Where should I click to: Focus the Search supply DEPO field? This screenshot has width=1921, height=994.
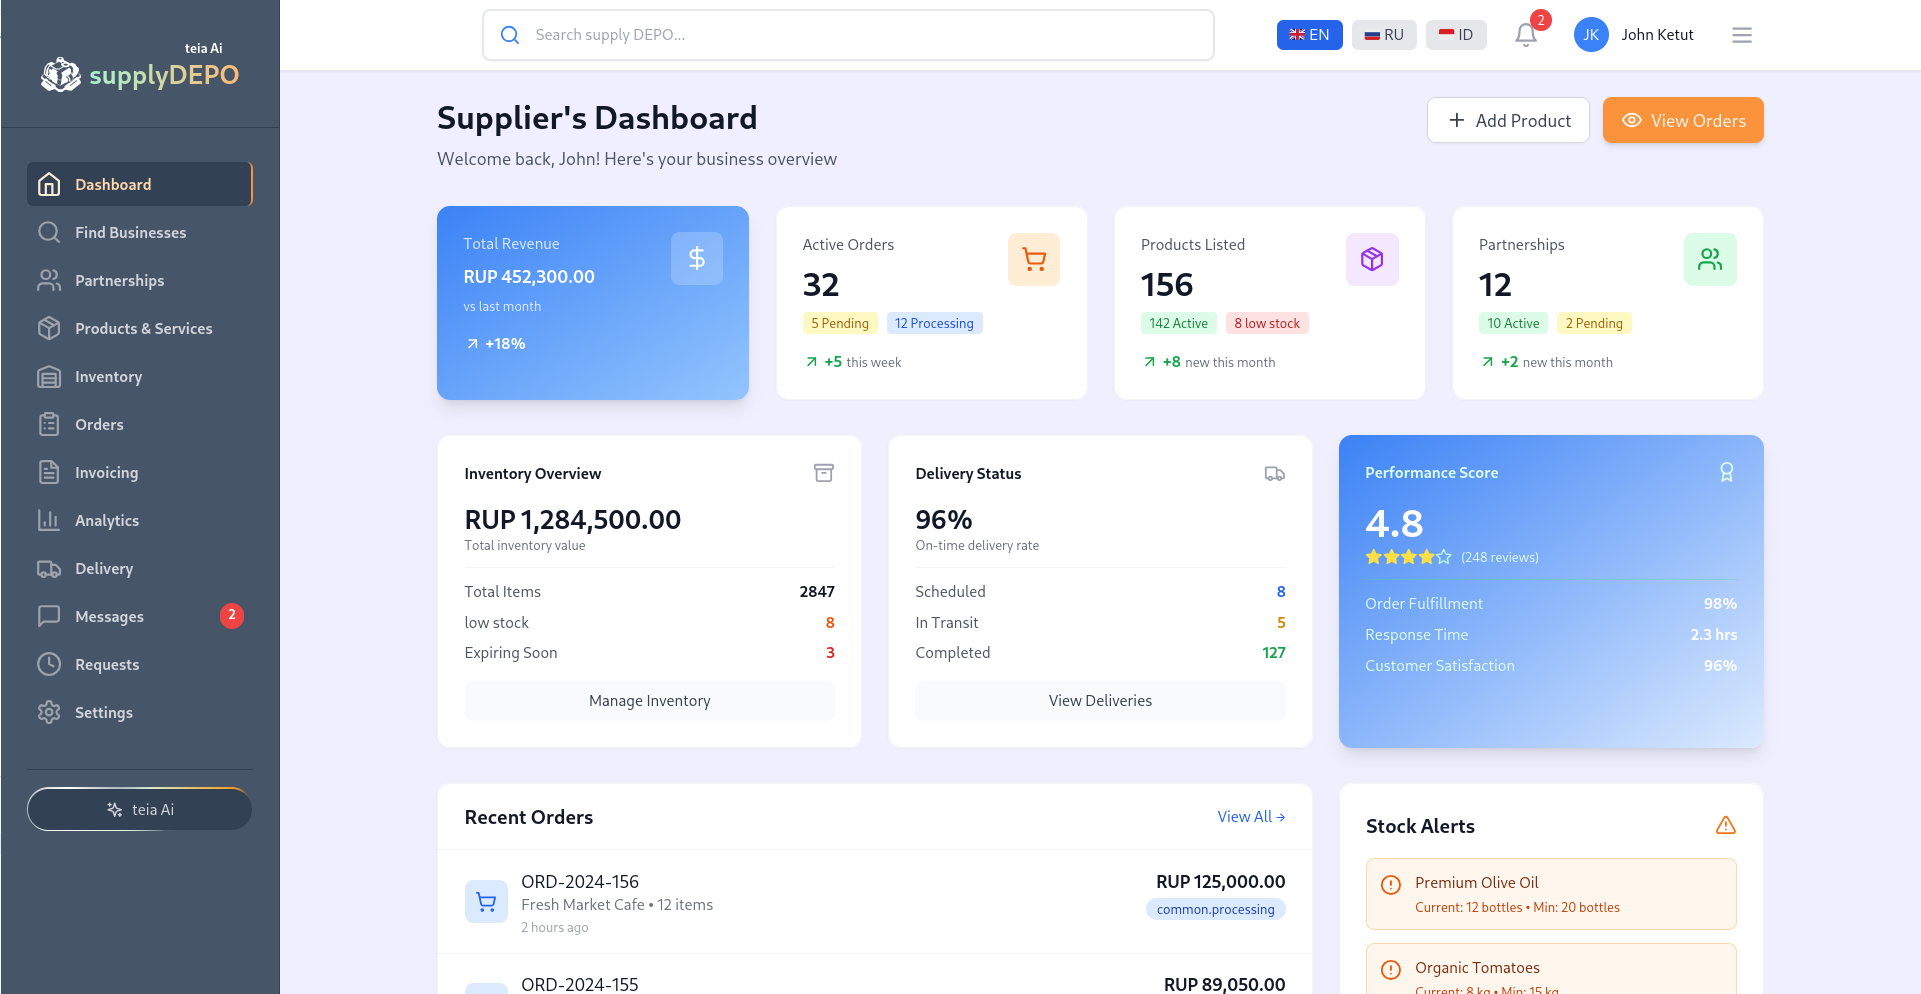tap(848, 35)
